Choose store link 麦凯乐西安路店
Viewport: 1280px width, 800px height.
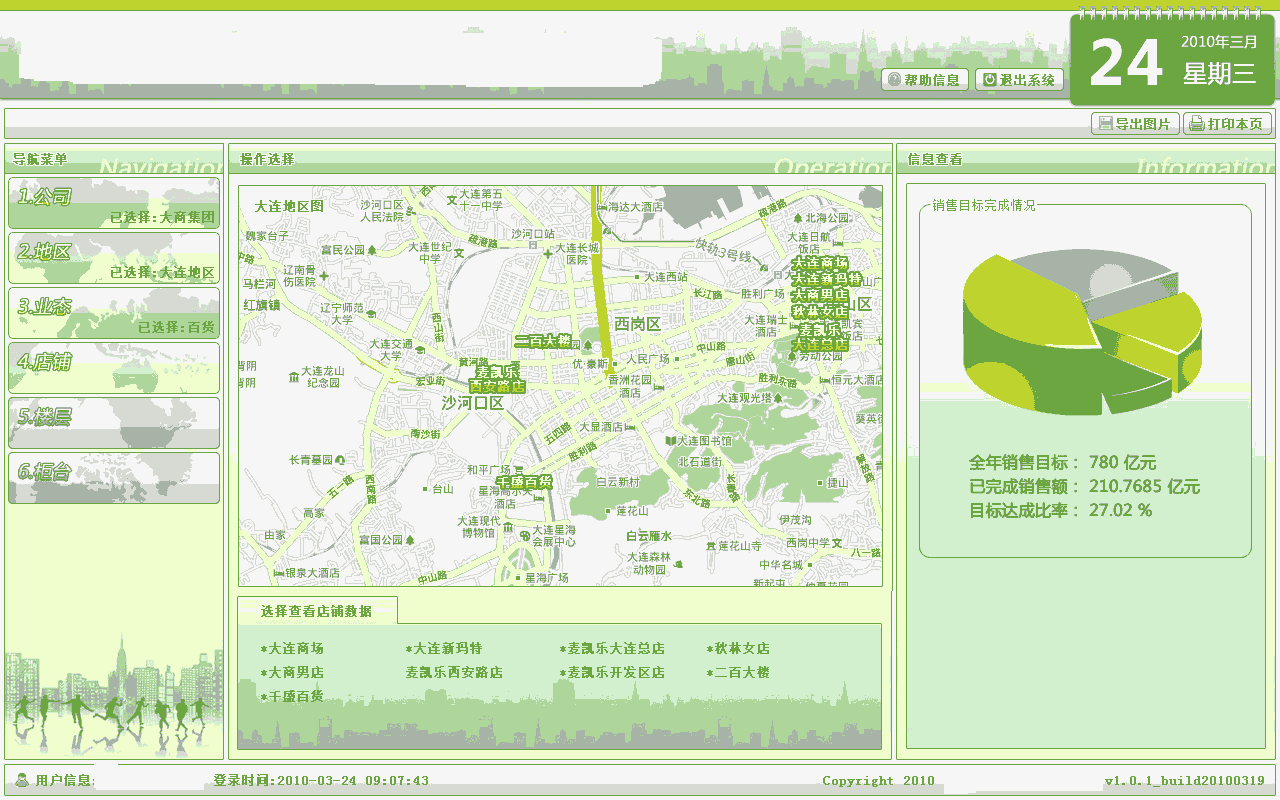pyautogui.click(x=454, y=673)
